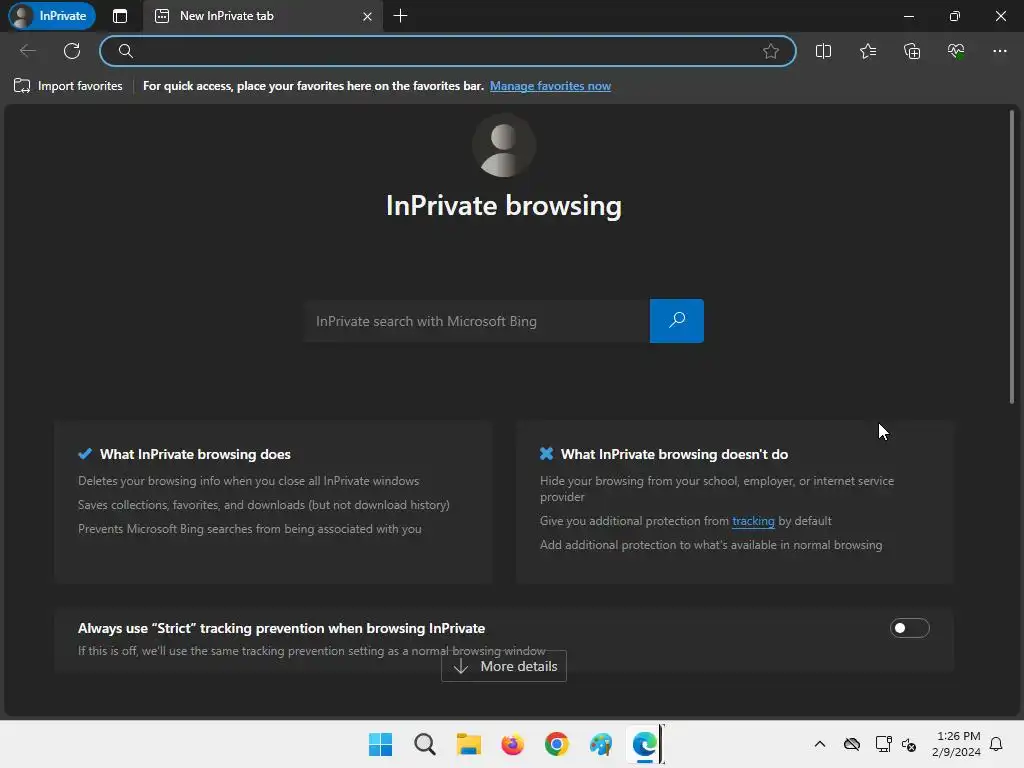Open the Favorites list icon
Image resolution: width=1024 pixels, height=768 pixels.
tap(868, 51)
